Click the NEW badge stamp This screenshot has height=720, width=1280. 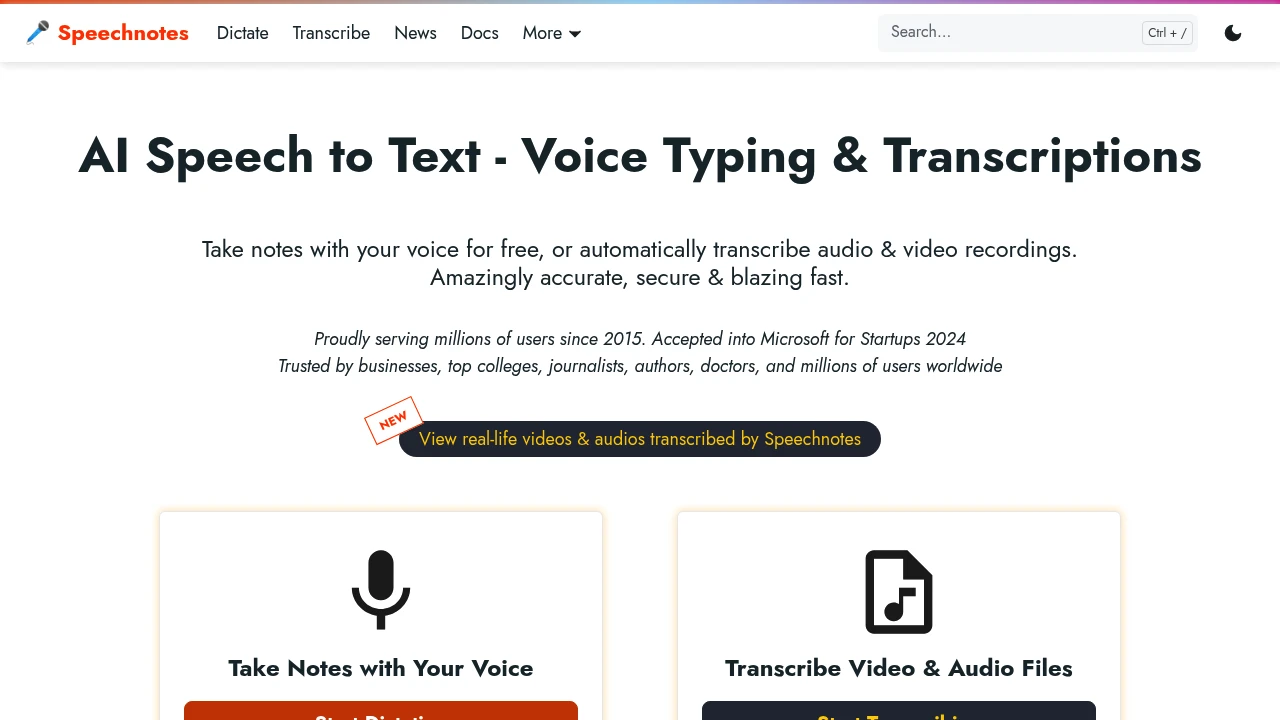393,420
